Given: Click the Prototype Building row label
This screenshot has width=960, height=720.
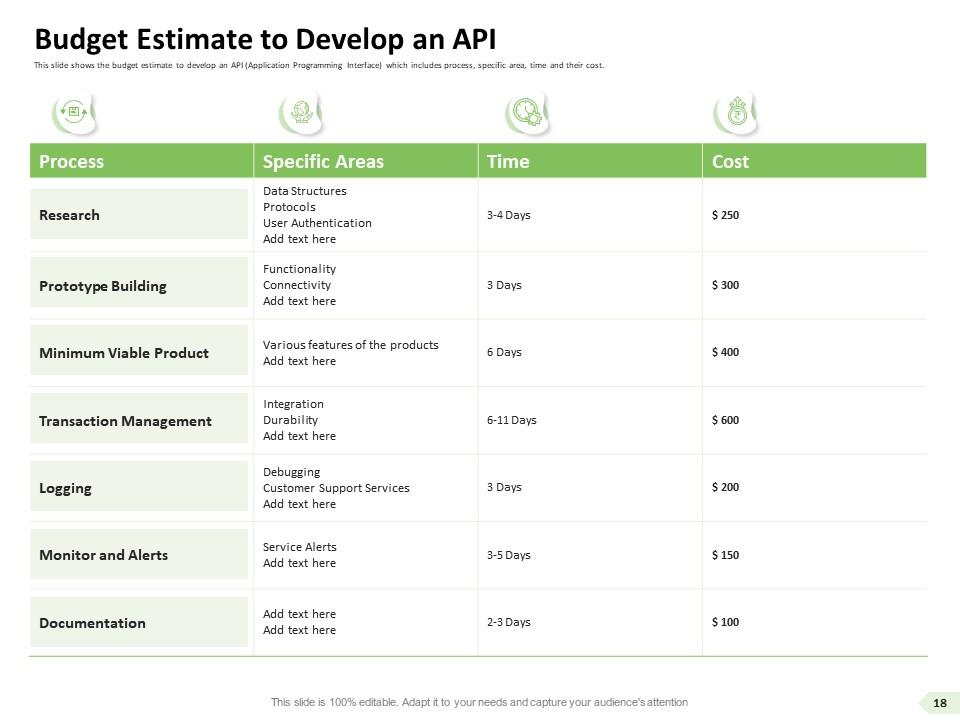Looking at the screenshot, I should point(103,286).
